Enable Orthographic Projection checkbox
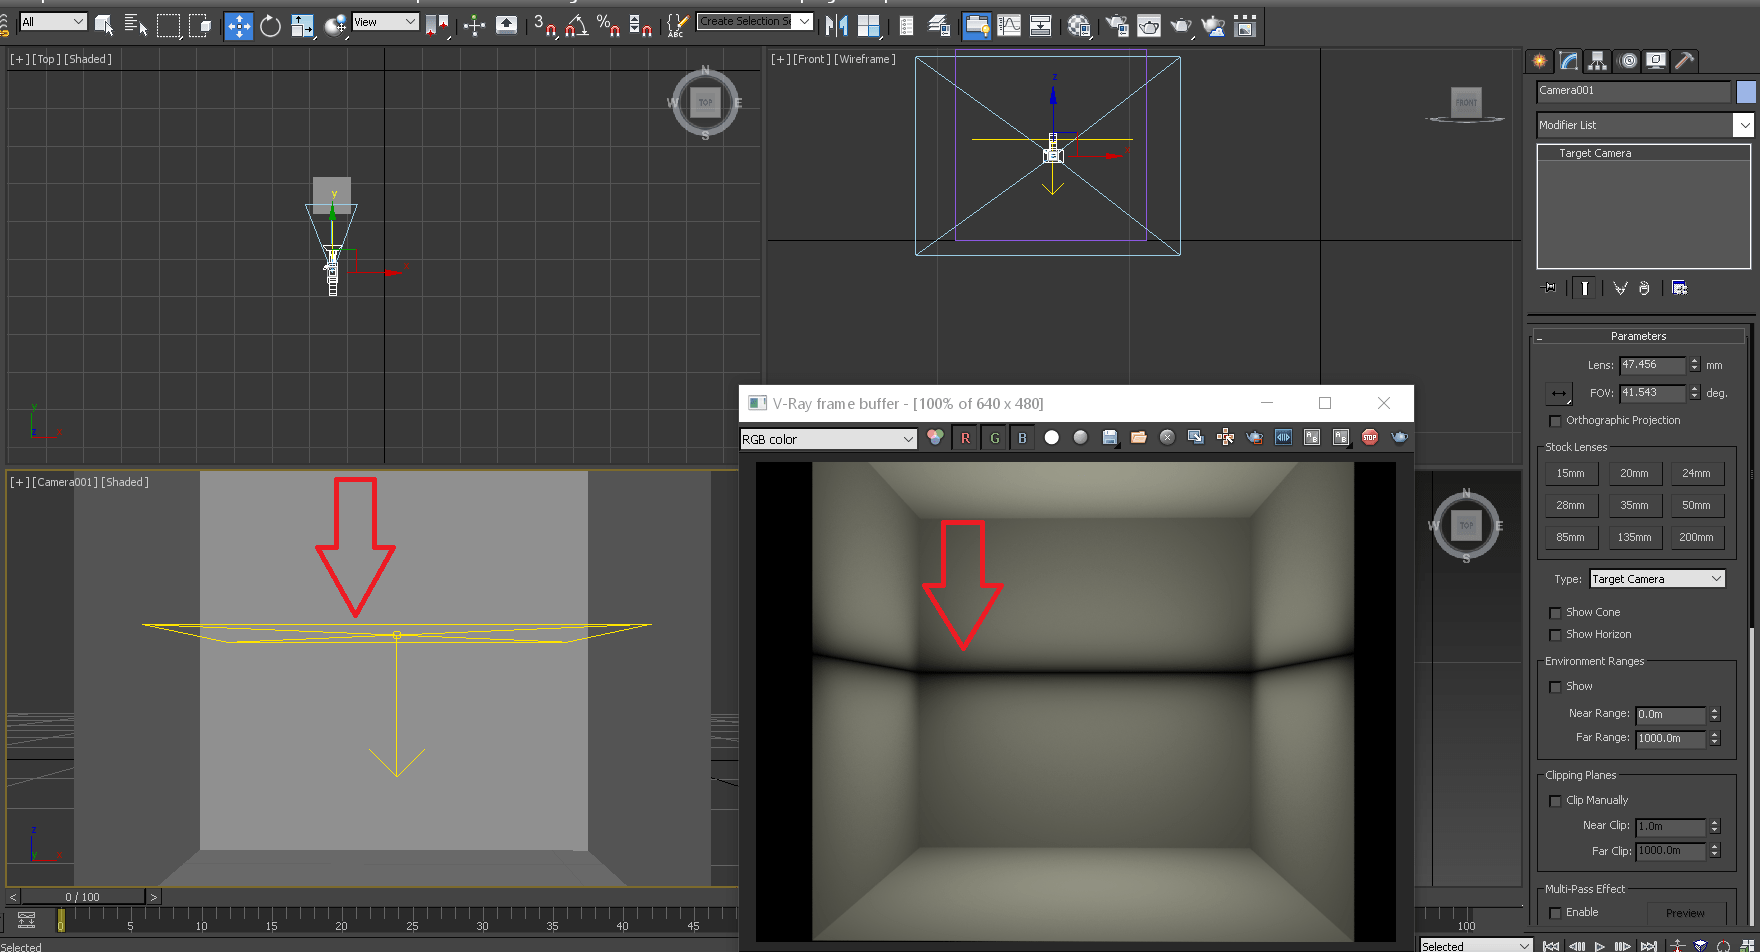The width and height of the screenshot is (1760, 952). coord(1555,421)
